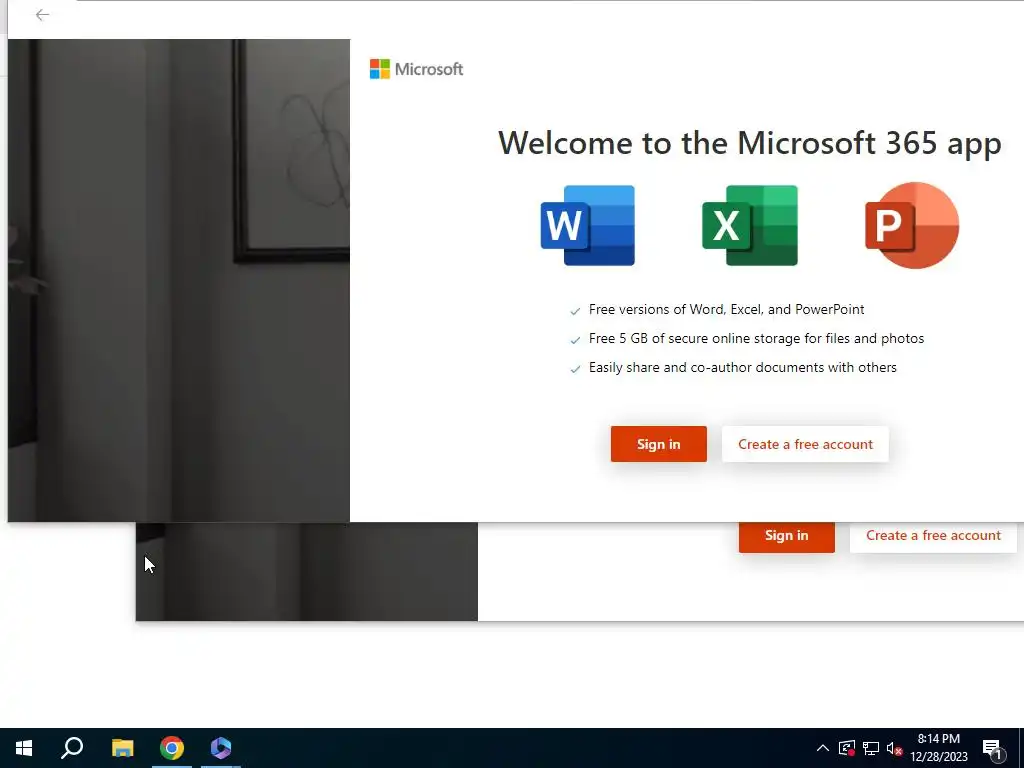Click 'Free 5 GB of secure online storage' text
This screenshot has width=1024, height=768.
[756, 338]
